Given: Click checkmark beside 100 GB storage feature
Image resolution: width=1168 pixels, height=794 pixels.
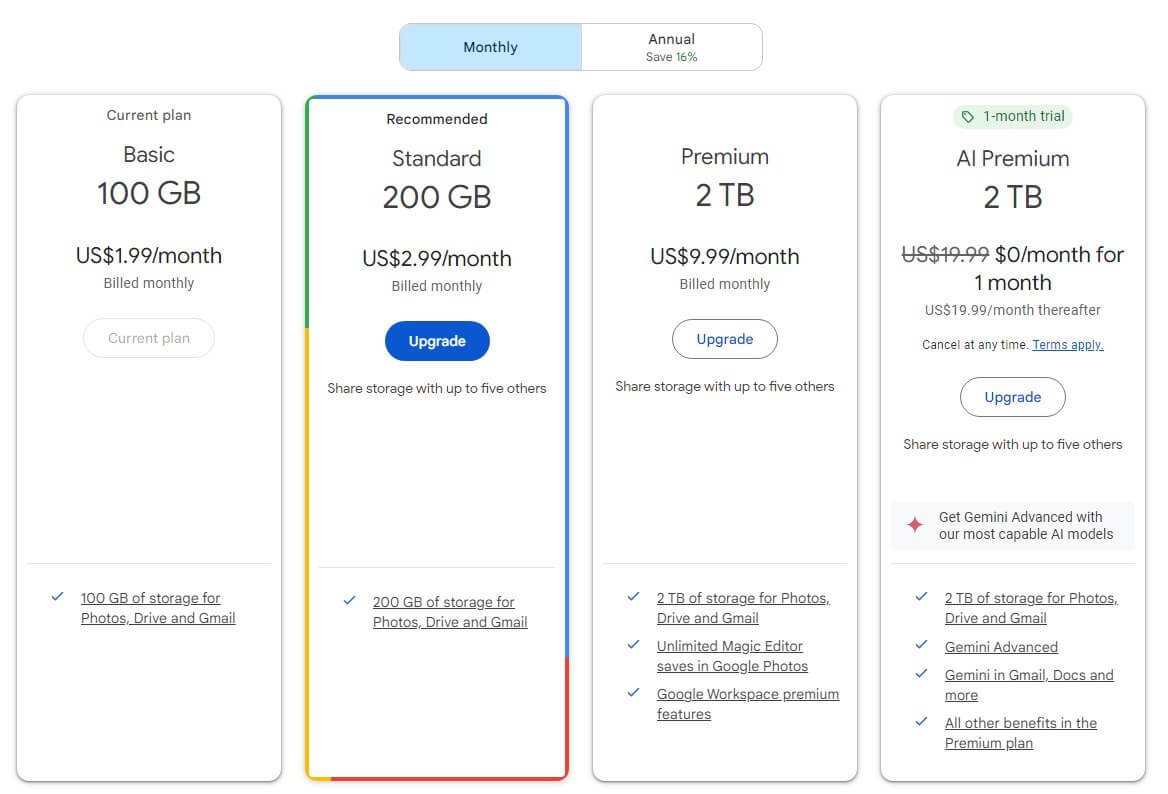Looking at the screenshot, I should click(57, 597).
